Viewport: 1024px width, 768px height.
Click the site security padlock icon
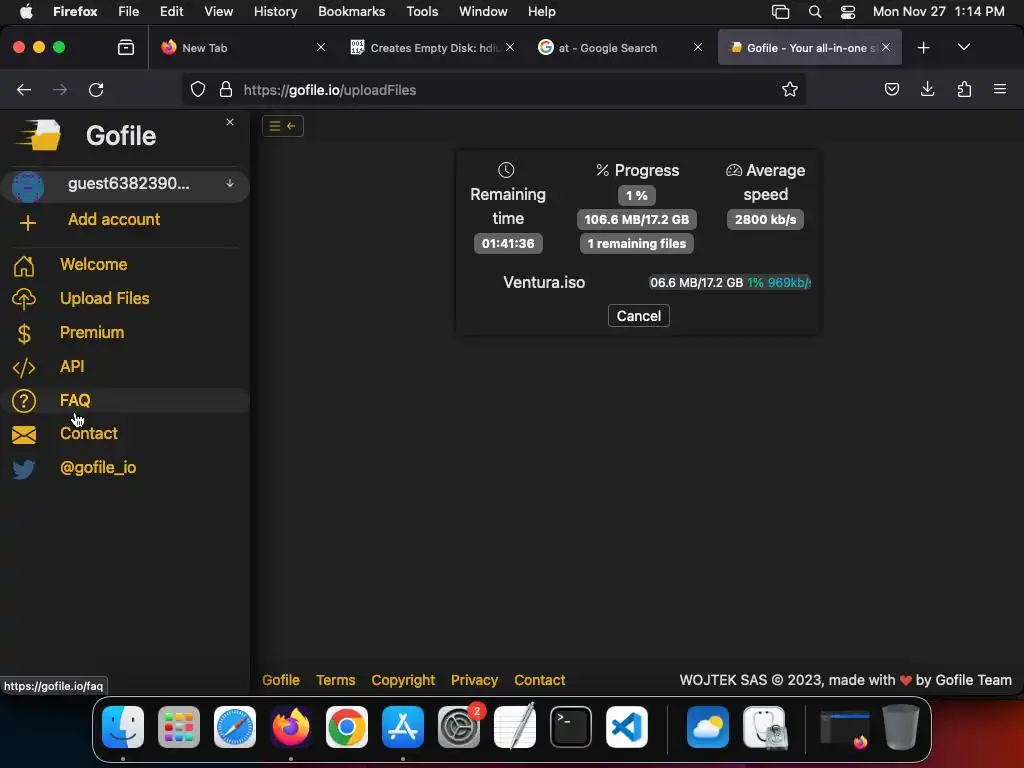226,89
